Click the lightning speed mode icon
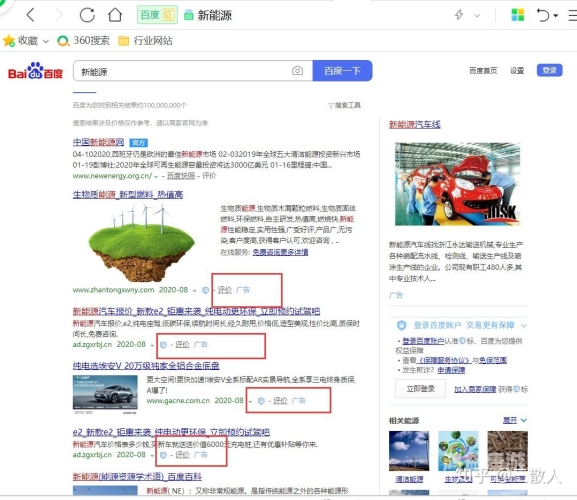Screen dimensions: 577x500 point(459,15)
